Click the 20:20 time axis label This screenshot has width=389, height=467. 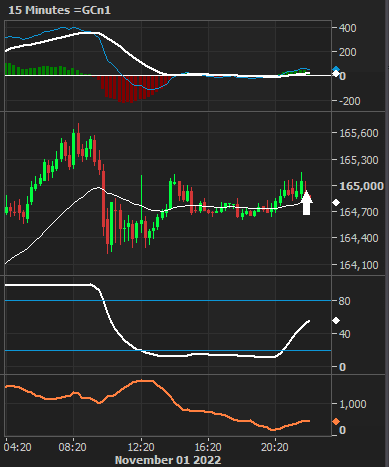click(275, 447)
